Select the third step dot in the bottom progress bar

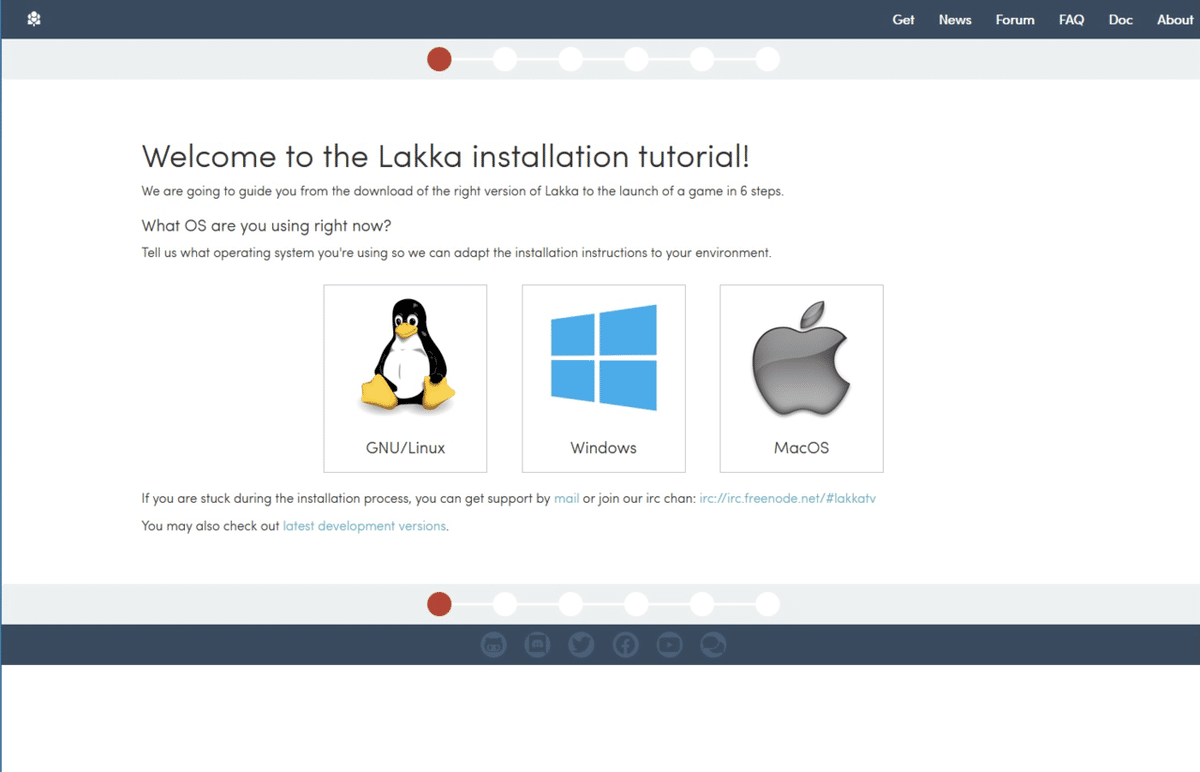pyautogui.click(x=571, y=604)
